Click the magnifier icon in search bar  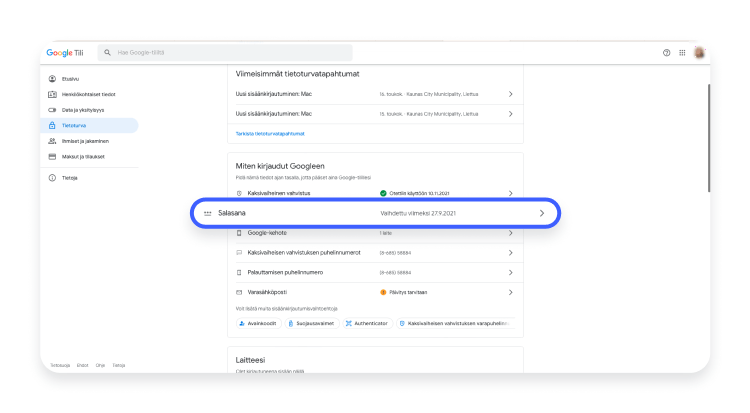(107, 53)
